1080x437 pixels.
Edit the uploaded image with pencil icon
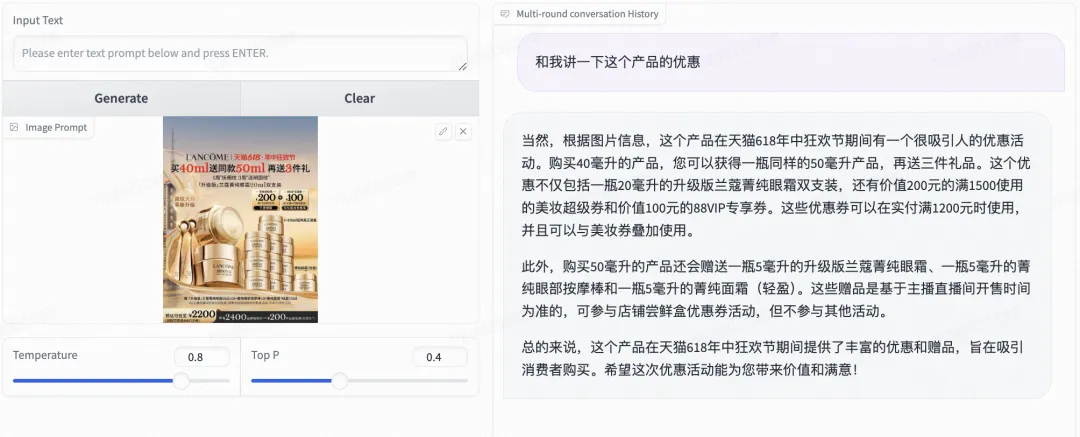(x=444, y=131)
